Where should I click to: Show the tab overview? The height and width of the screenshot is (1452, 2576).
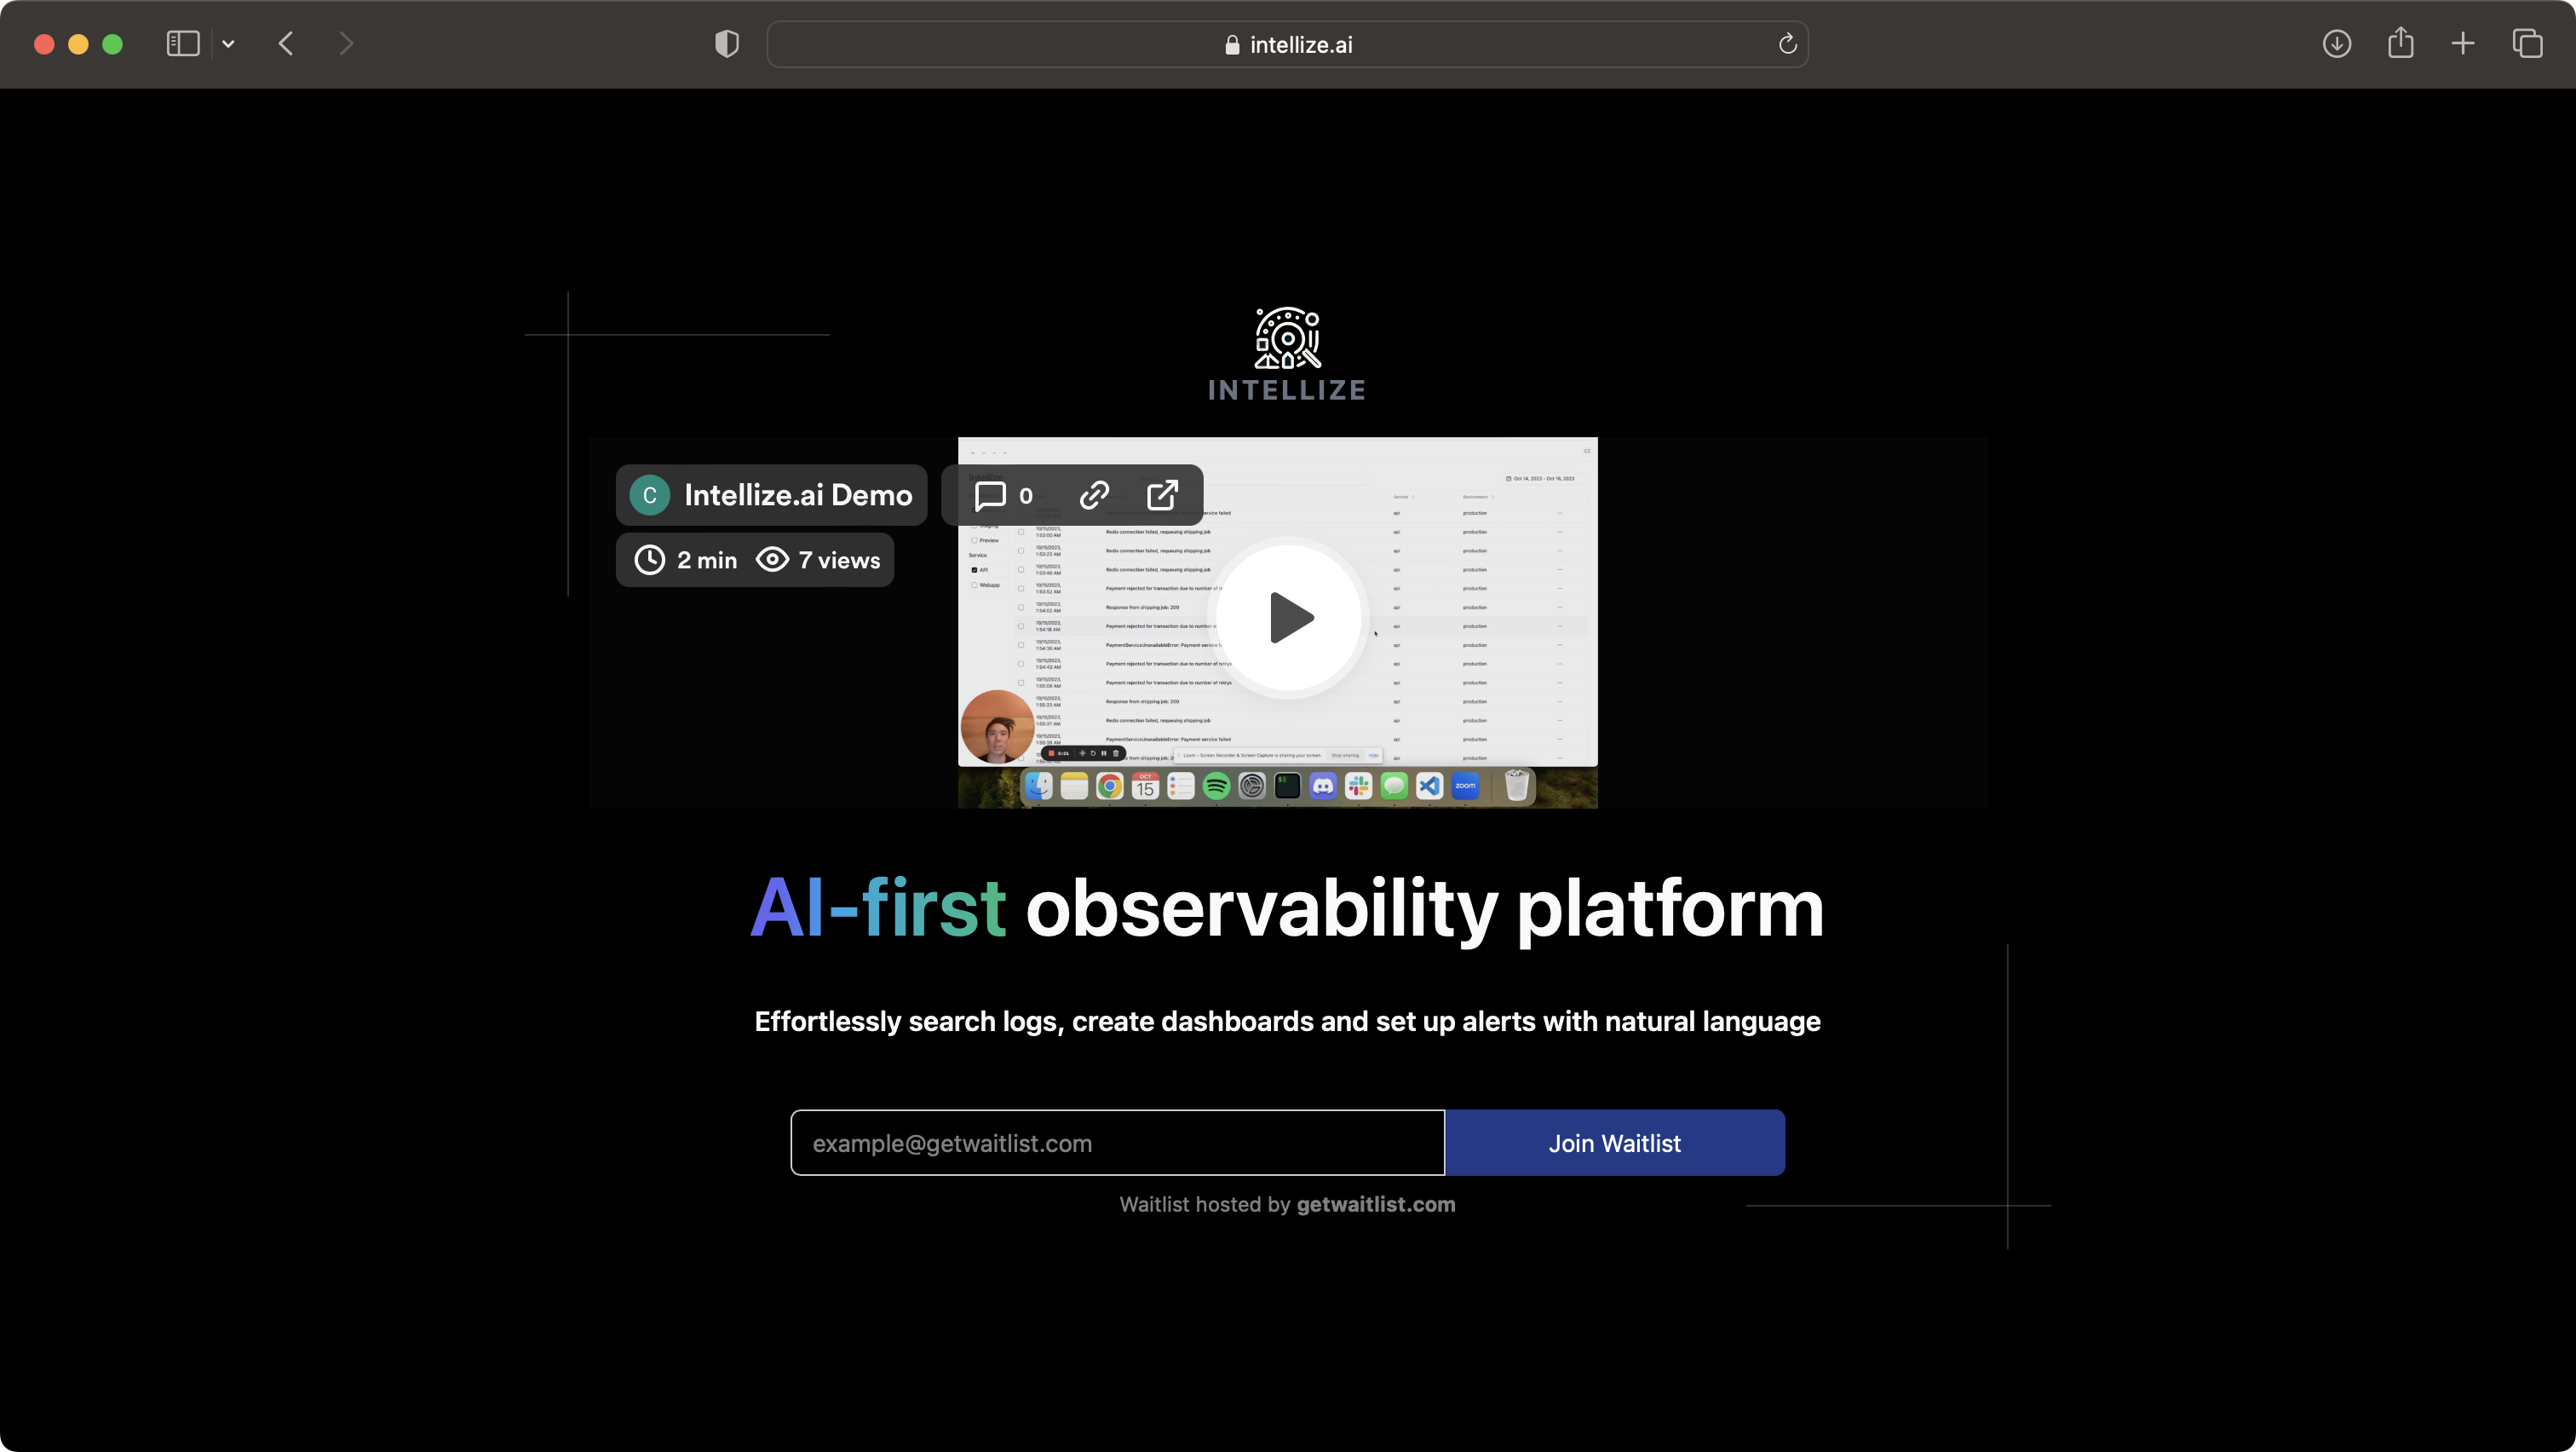click(2528, 44)
